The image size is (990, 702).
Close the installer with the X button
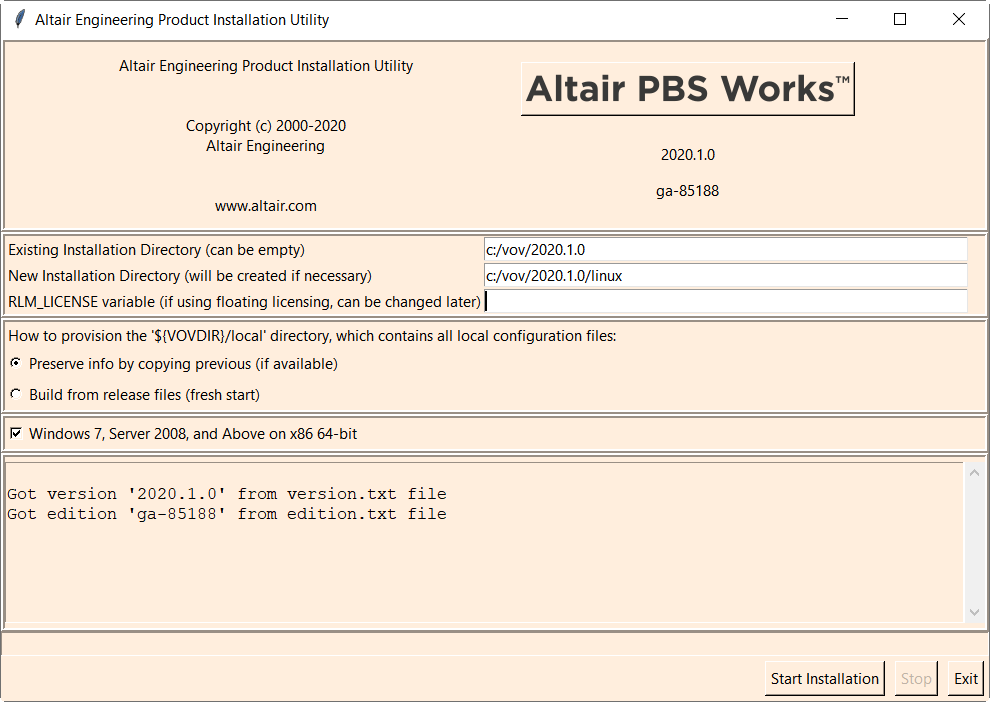[x=958, y=19]
